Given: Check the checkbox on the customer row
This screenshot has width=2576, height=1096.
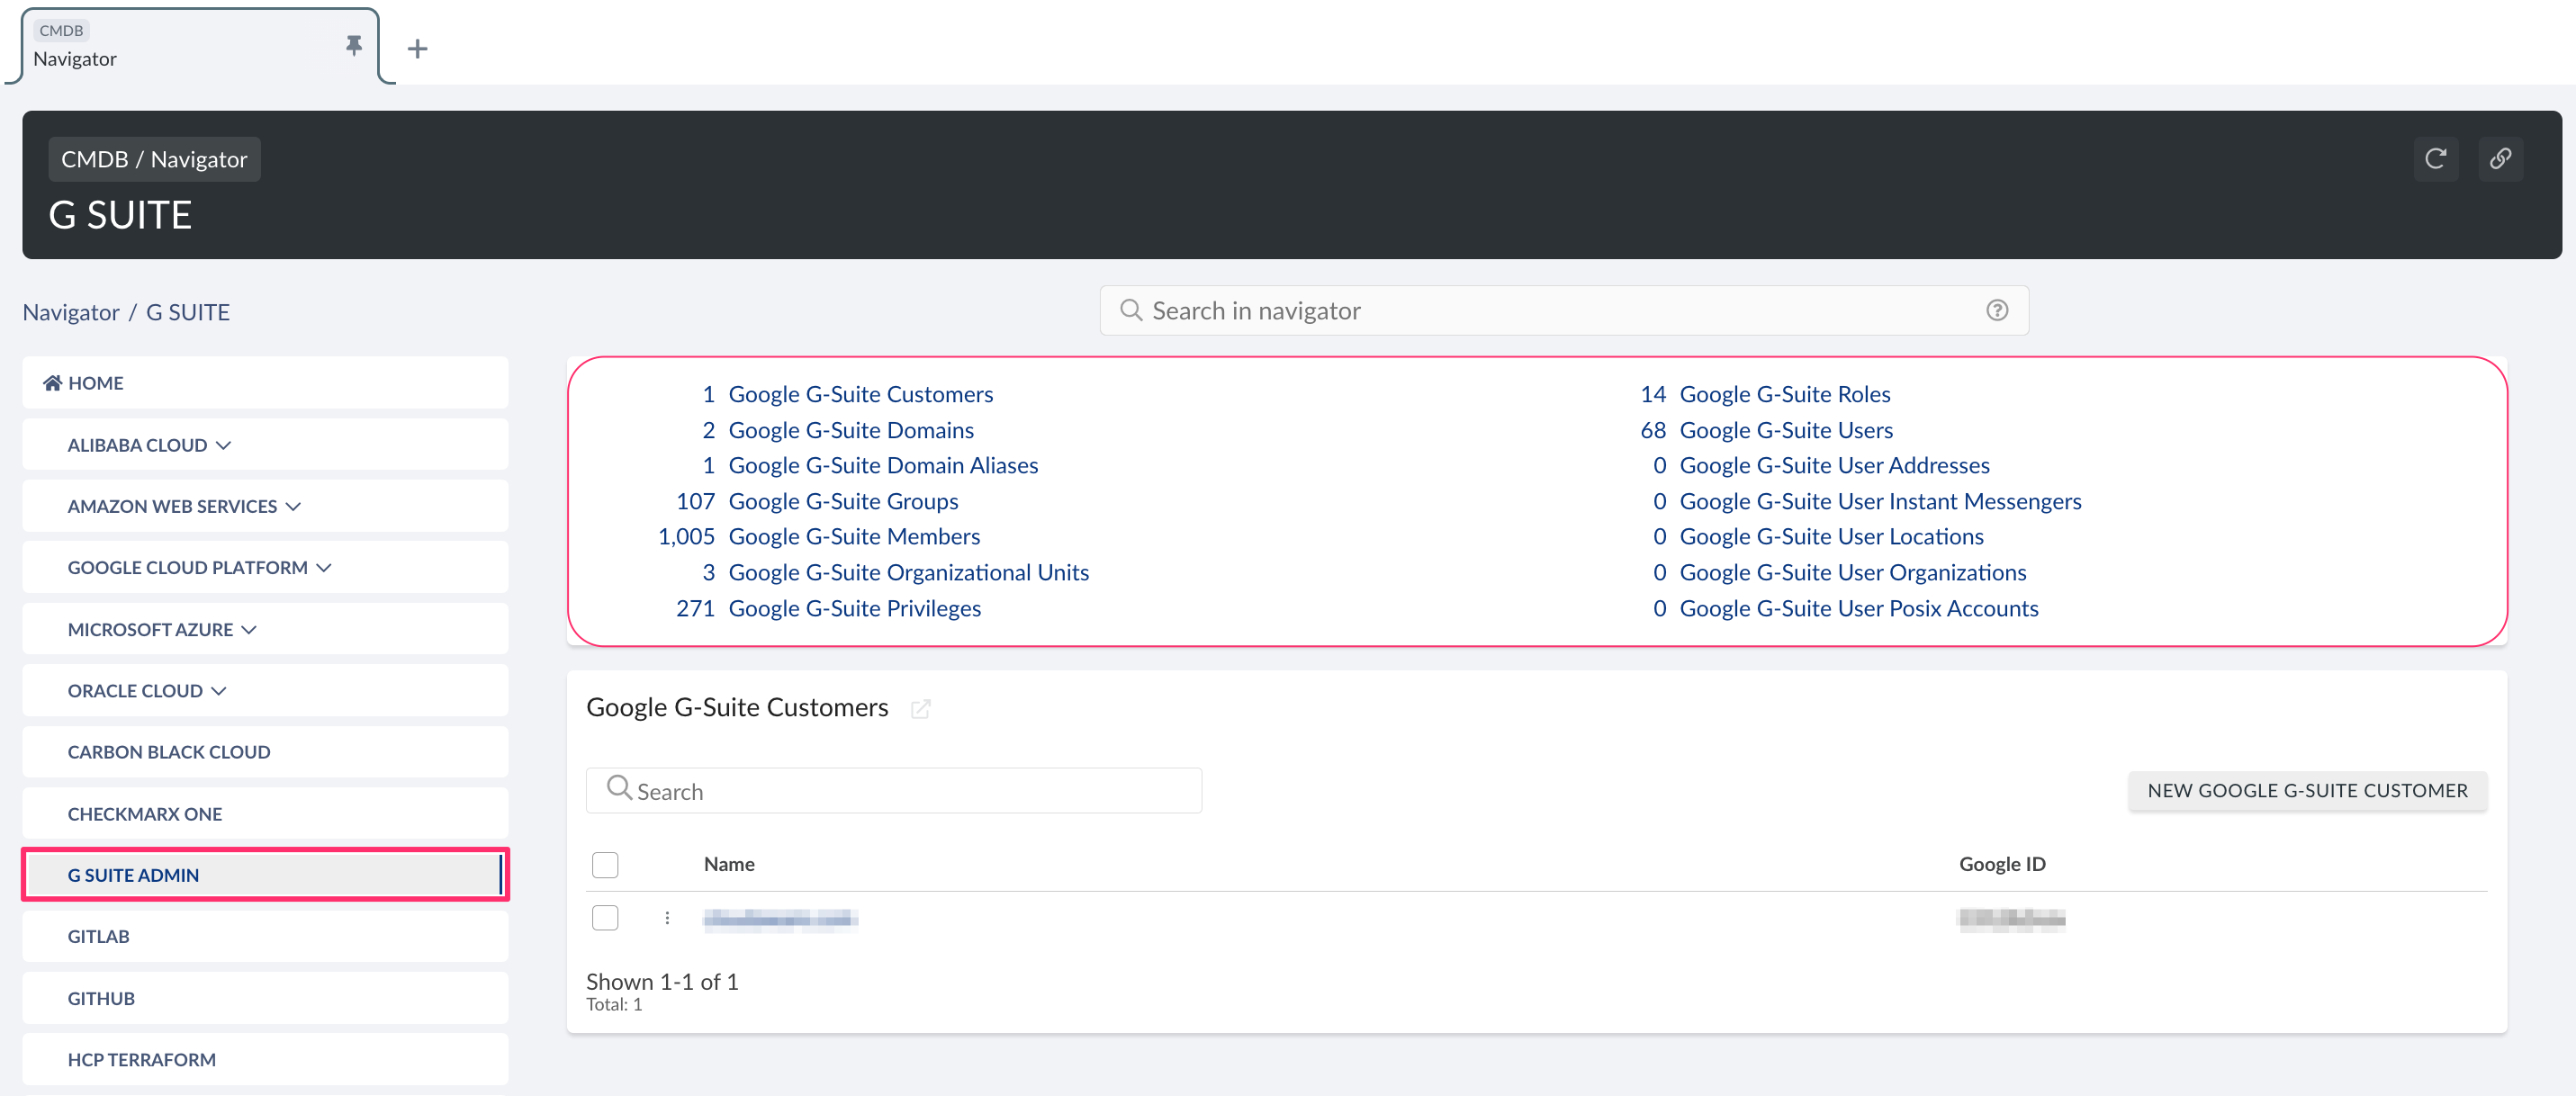Looking at the screenshot, I should 605,917.
